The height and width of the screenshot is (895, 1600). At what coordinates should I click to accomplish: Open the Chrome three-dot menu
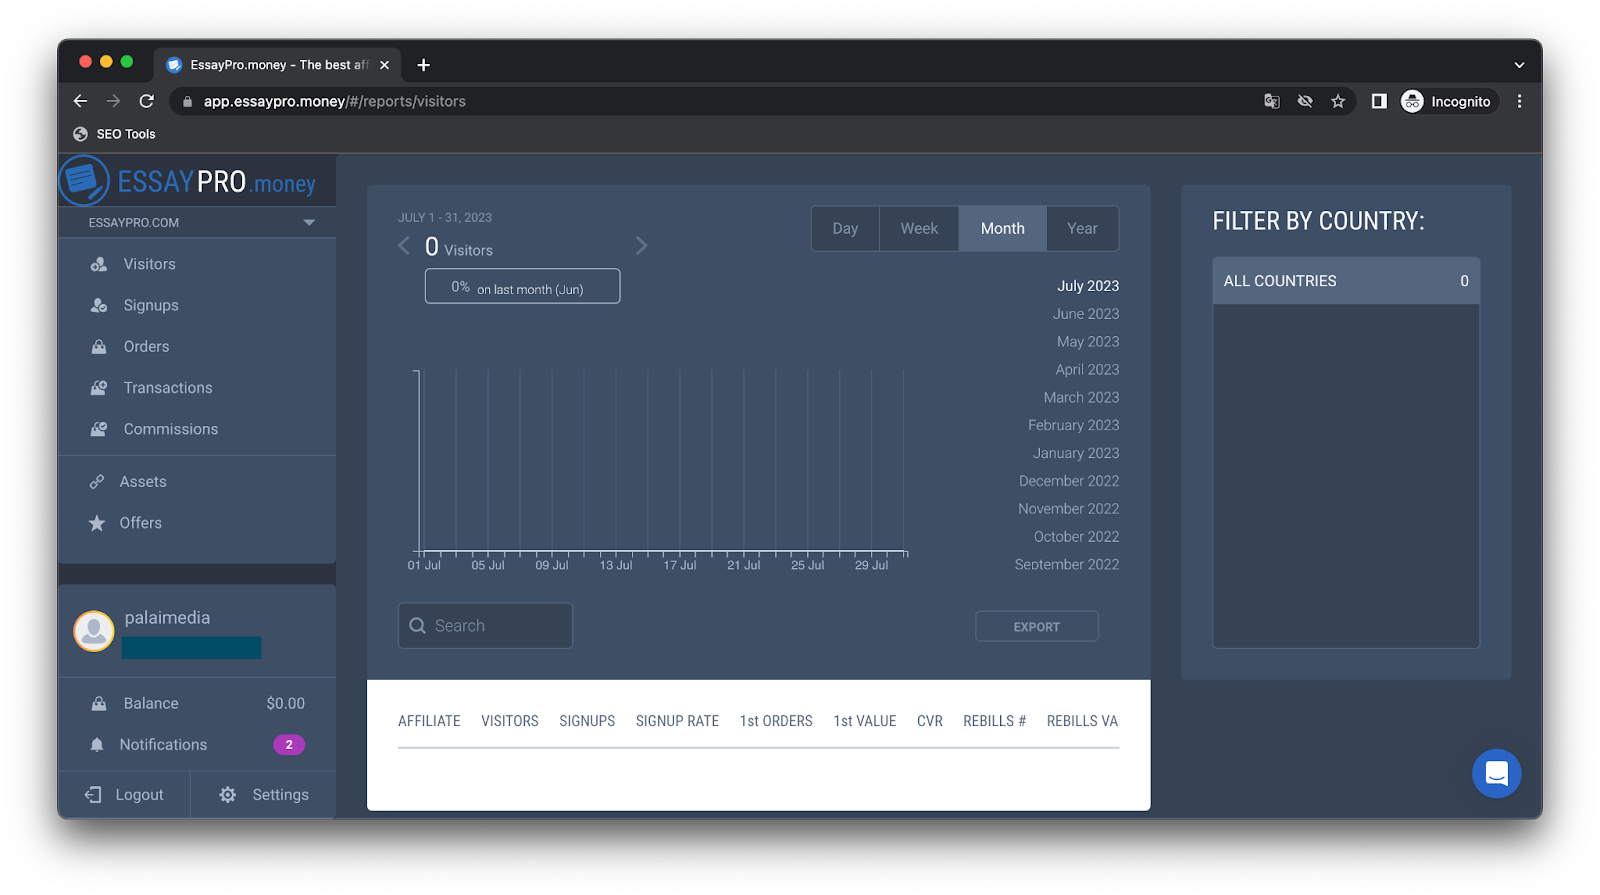pyautogui.click(x=1519, y=101)
